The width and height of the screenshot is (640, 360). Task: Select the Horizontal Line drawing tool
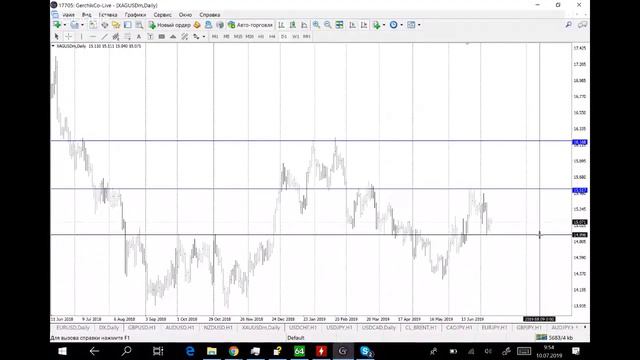[x=93, y=36]
